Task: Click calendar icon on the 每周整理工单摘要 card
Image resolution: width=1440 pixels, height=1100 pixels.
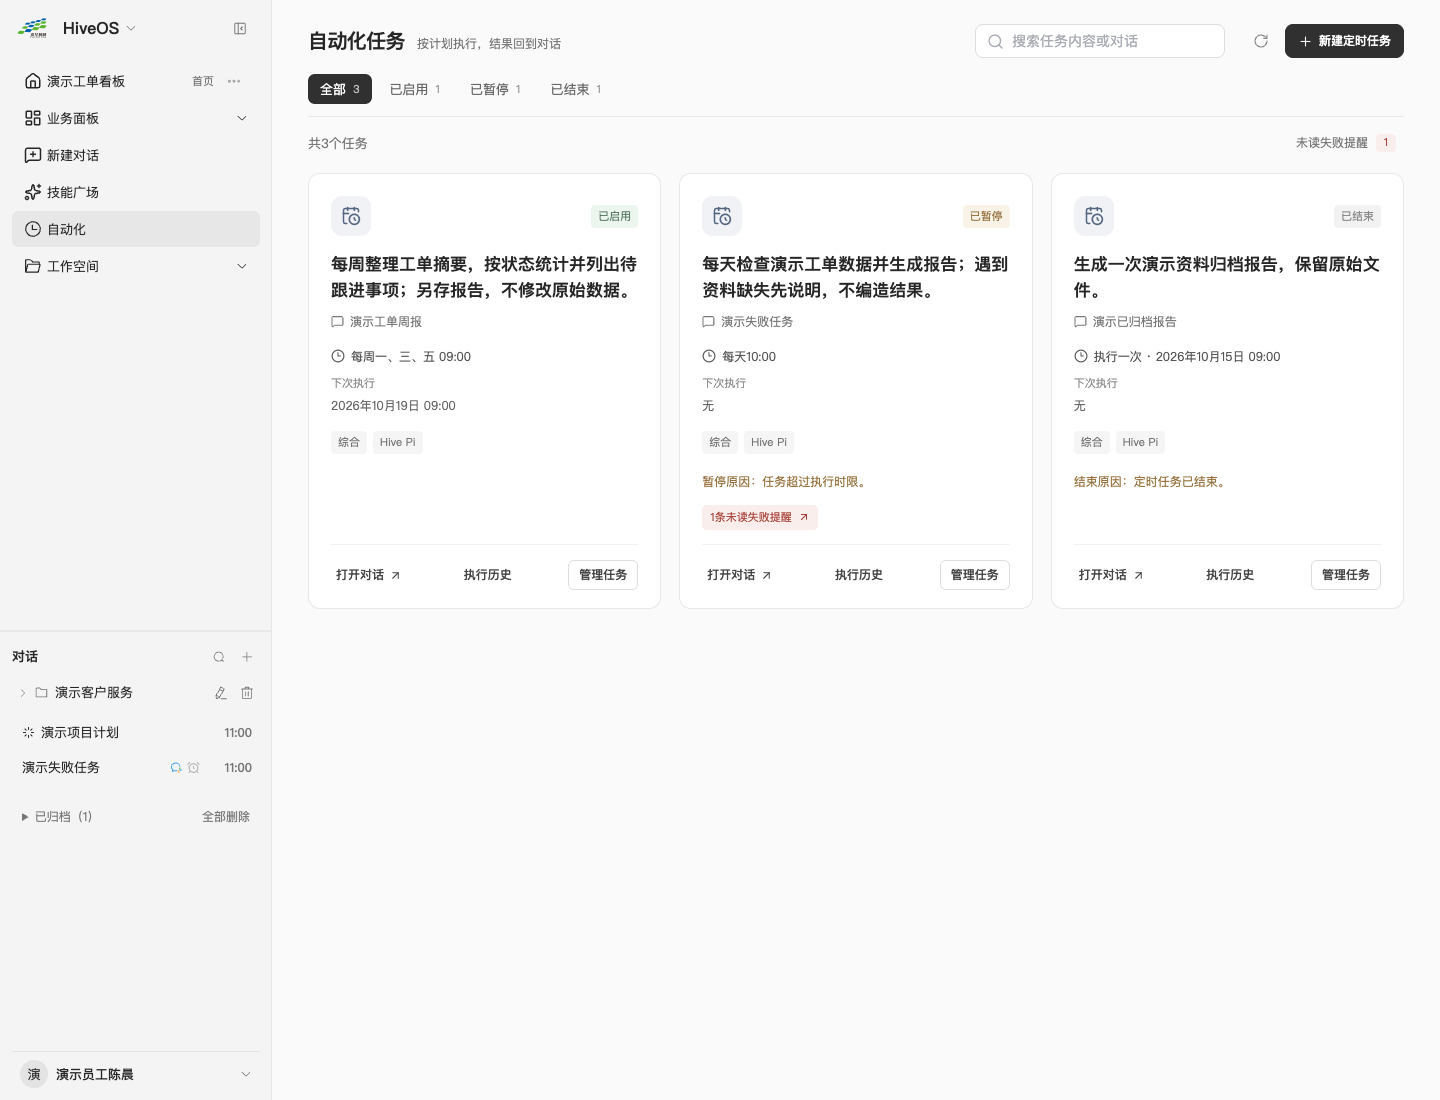Action: click(351, 216)
